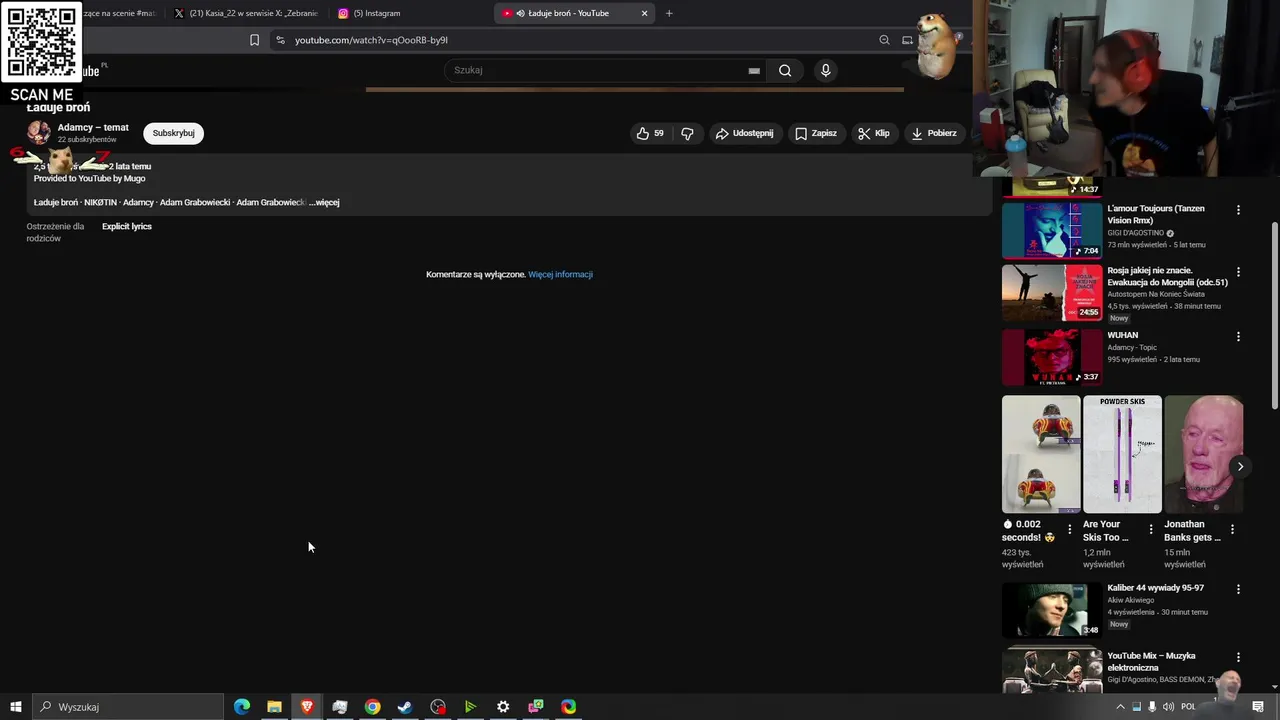This screenshot has width=1280, height=720.
Task: Expand description with ...więcej
Action: pyautogui.click(x=324, y=202)
